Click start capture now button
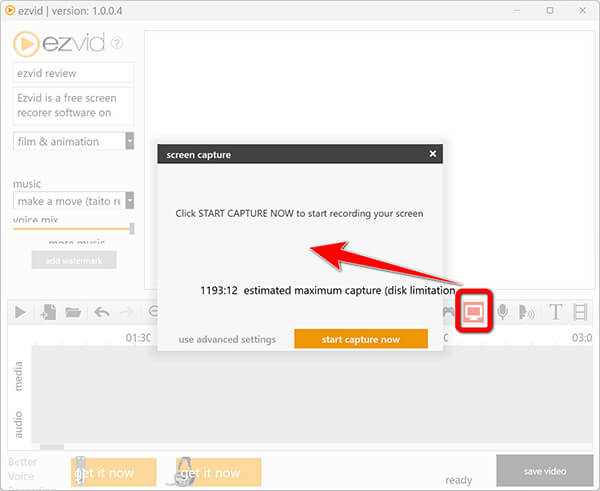Image resolution: width=600 pixels, height=491 pixels. click(x=361, y=339)
